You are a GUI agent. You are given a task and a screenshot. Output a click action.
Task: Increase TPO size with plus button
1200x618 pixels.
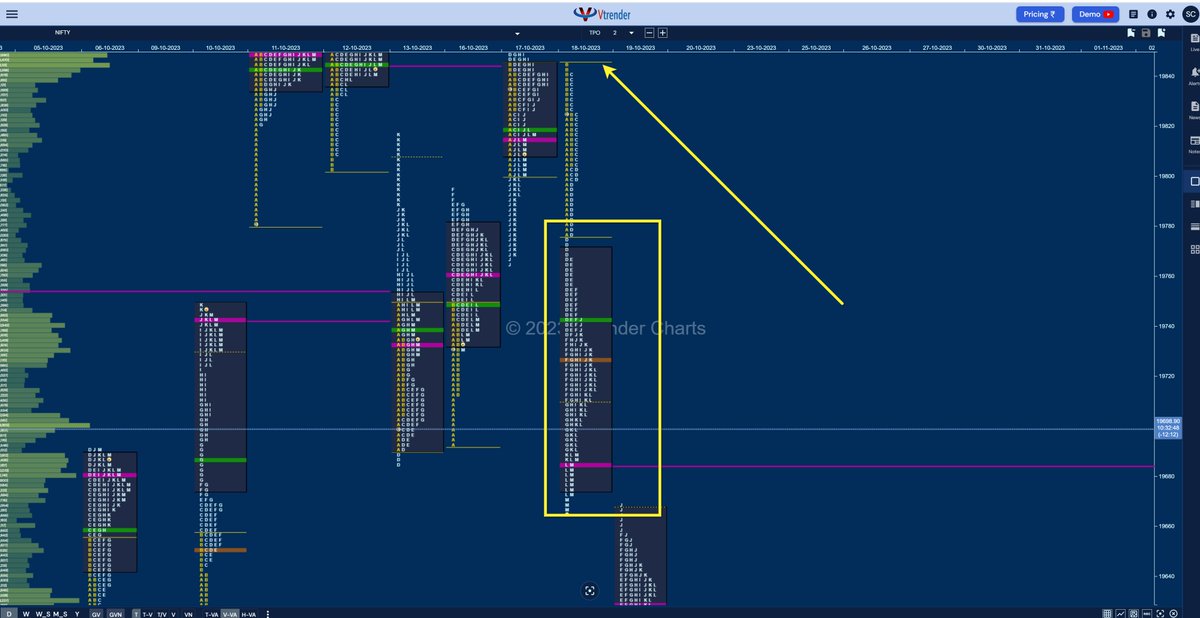pyautogui.click(x=662, y=33)
